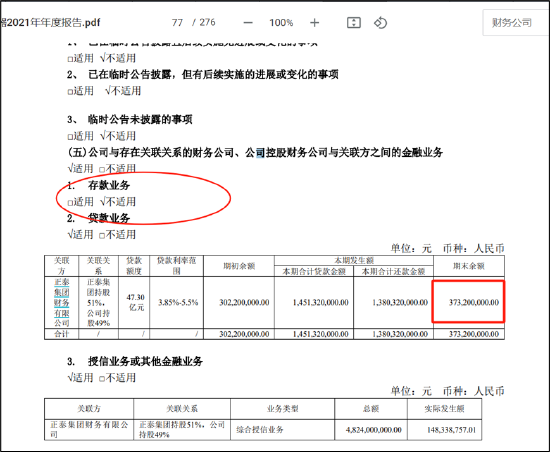Click relationship cell 正泰集团持股51% in loan table
Viewport: 550px width, 452px height.
pyautogui.click(x=99, y=303)
